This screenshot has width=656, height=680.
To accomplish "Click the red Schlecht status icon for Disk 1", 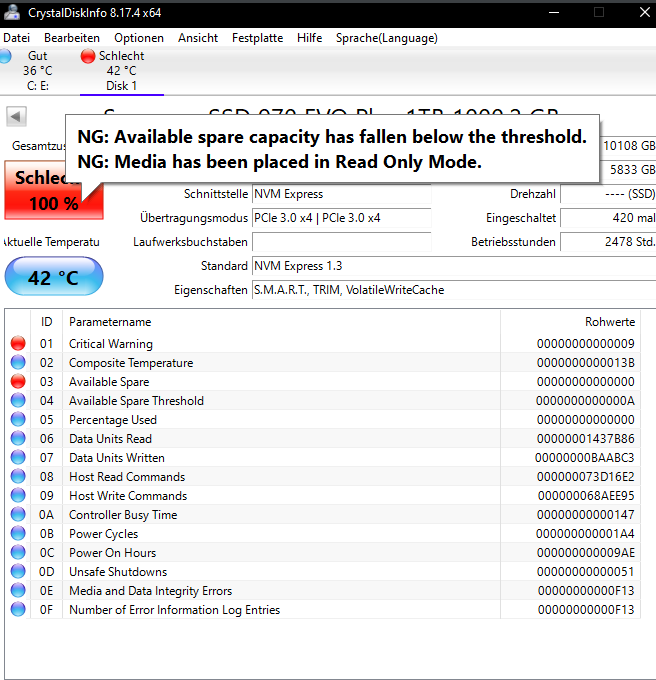I will click(88, 56).
